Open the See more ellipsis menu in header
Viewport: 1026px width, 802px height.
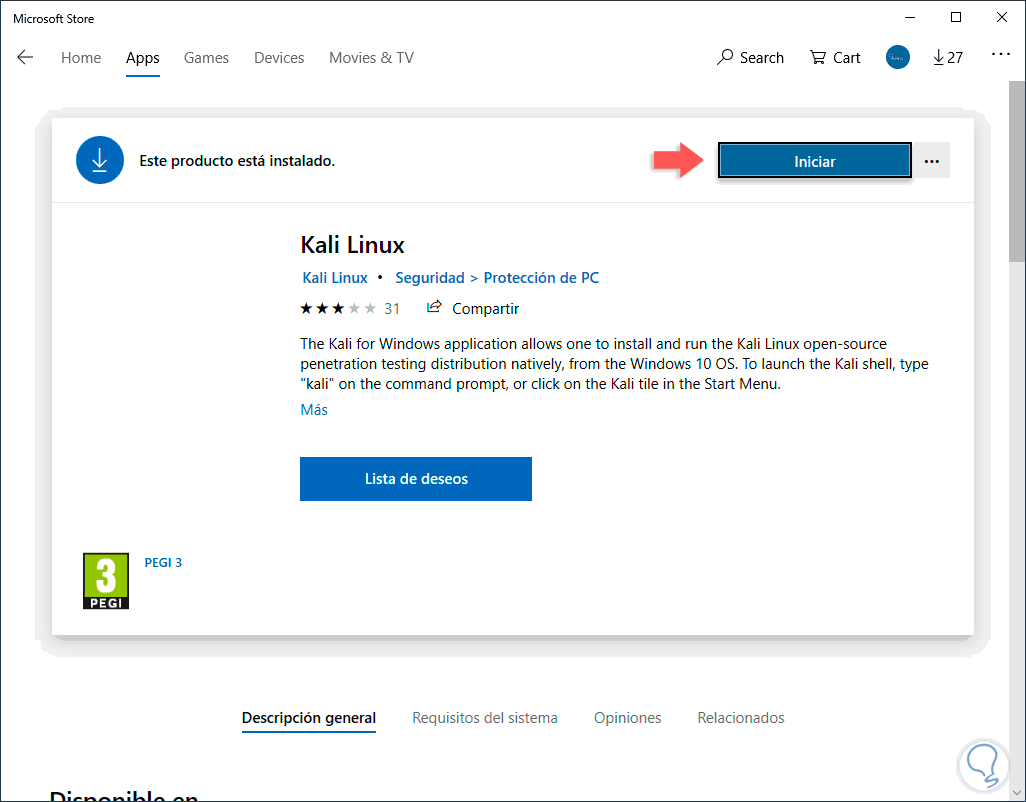coord(1000,55)
